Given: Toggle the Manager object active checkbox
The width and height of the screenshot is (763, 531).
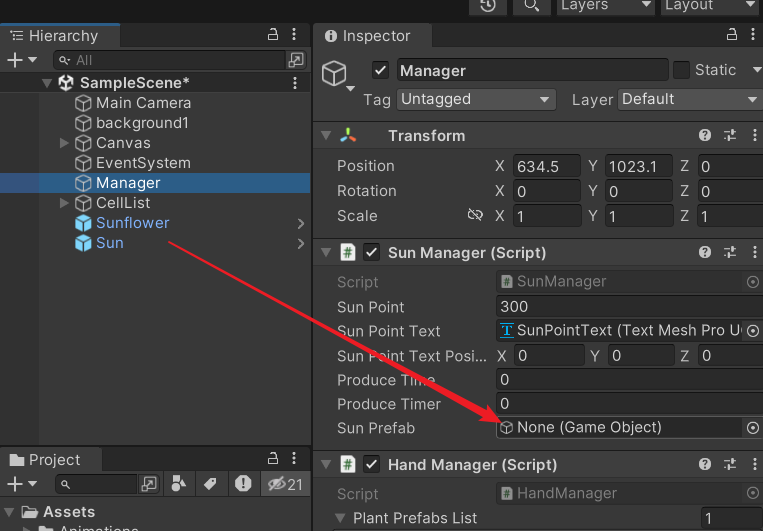Looking at the screenshot, I should pyautogui.click(x=380, y=70).
